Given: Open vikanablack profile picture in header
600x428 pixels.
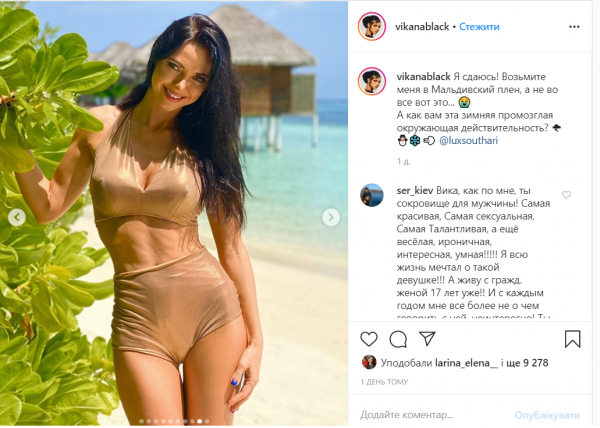Looking at the screenshot, I should coord(372,26).
